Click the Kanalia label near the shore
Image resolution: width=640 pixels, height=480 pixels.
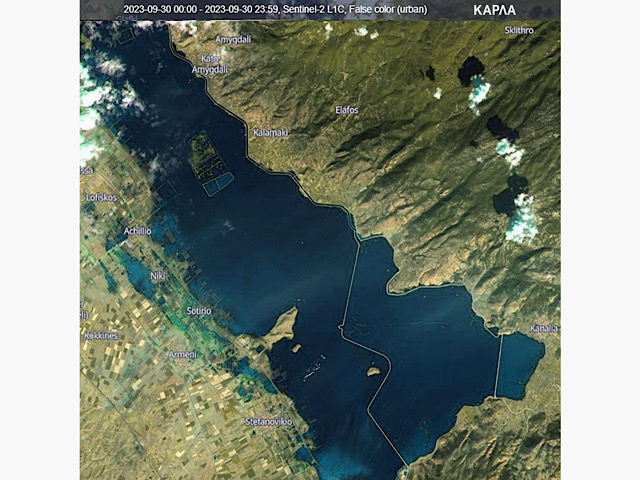pyautogui.click(x=542, y=328)
